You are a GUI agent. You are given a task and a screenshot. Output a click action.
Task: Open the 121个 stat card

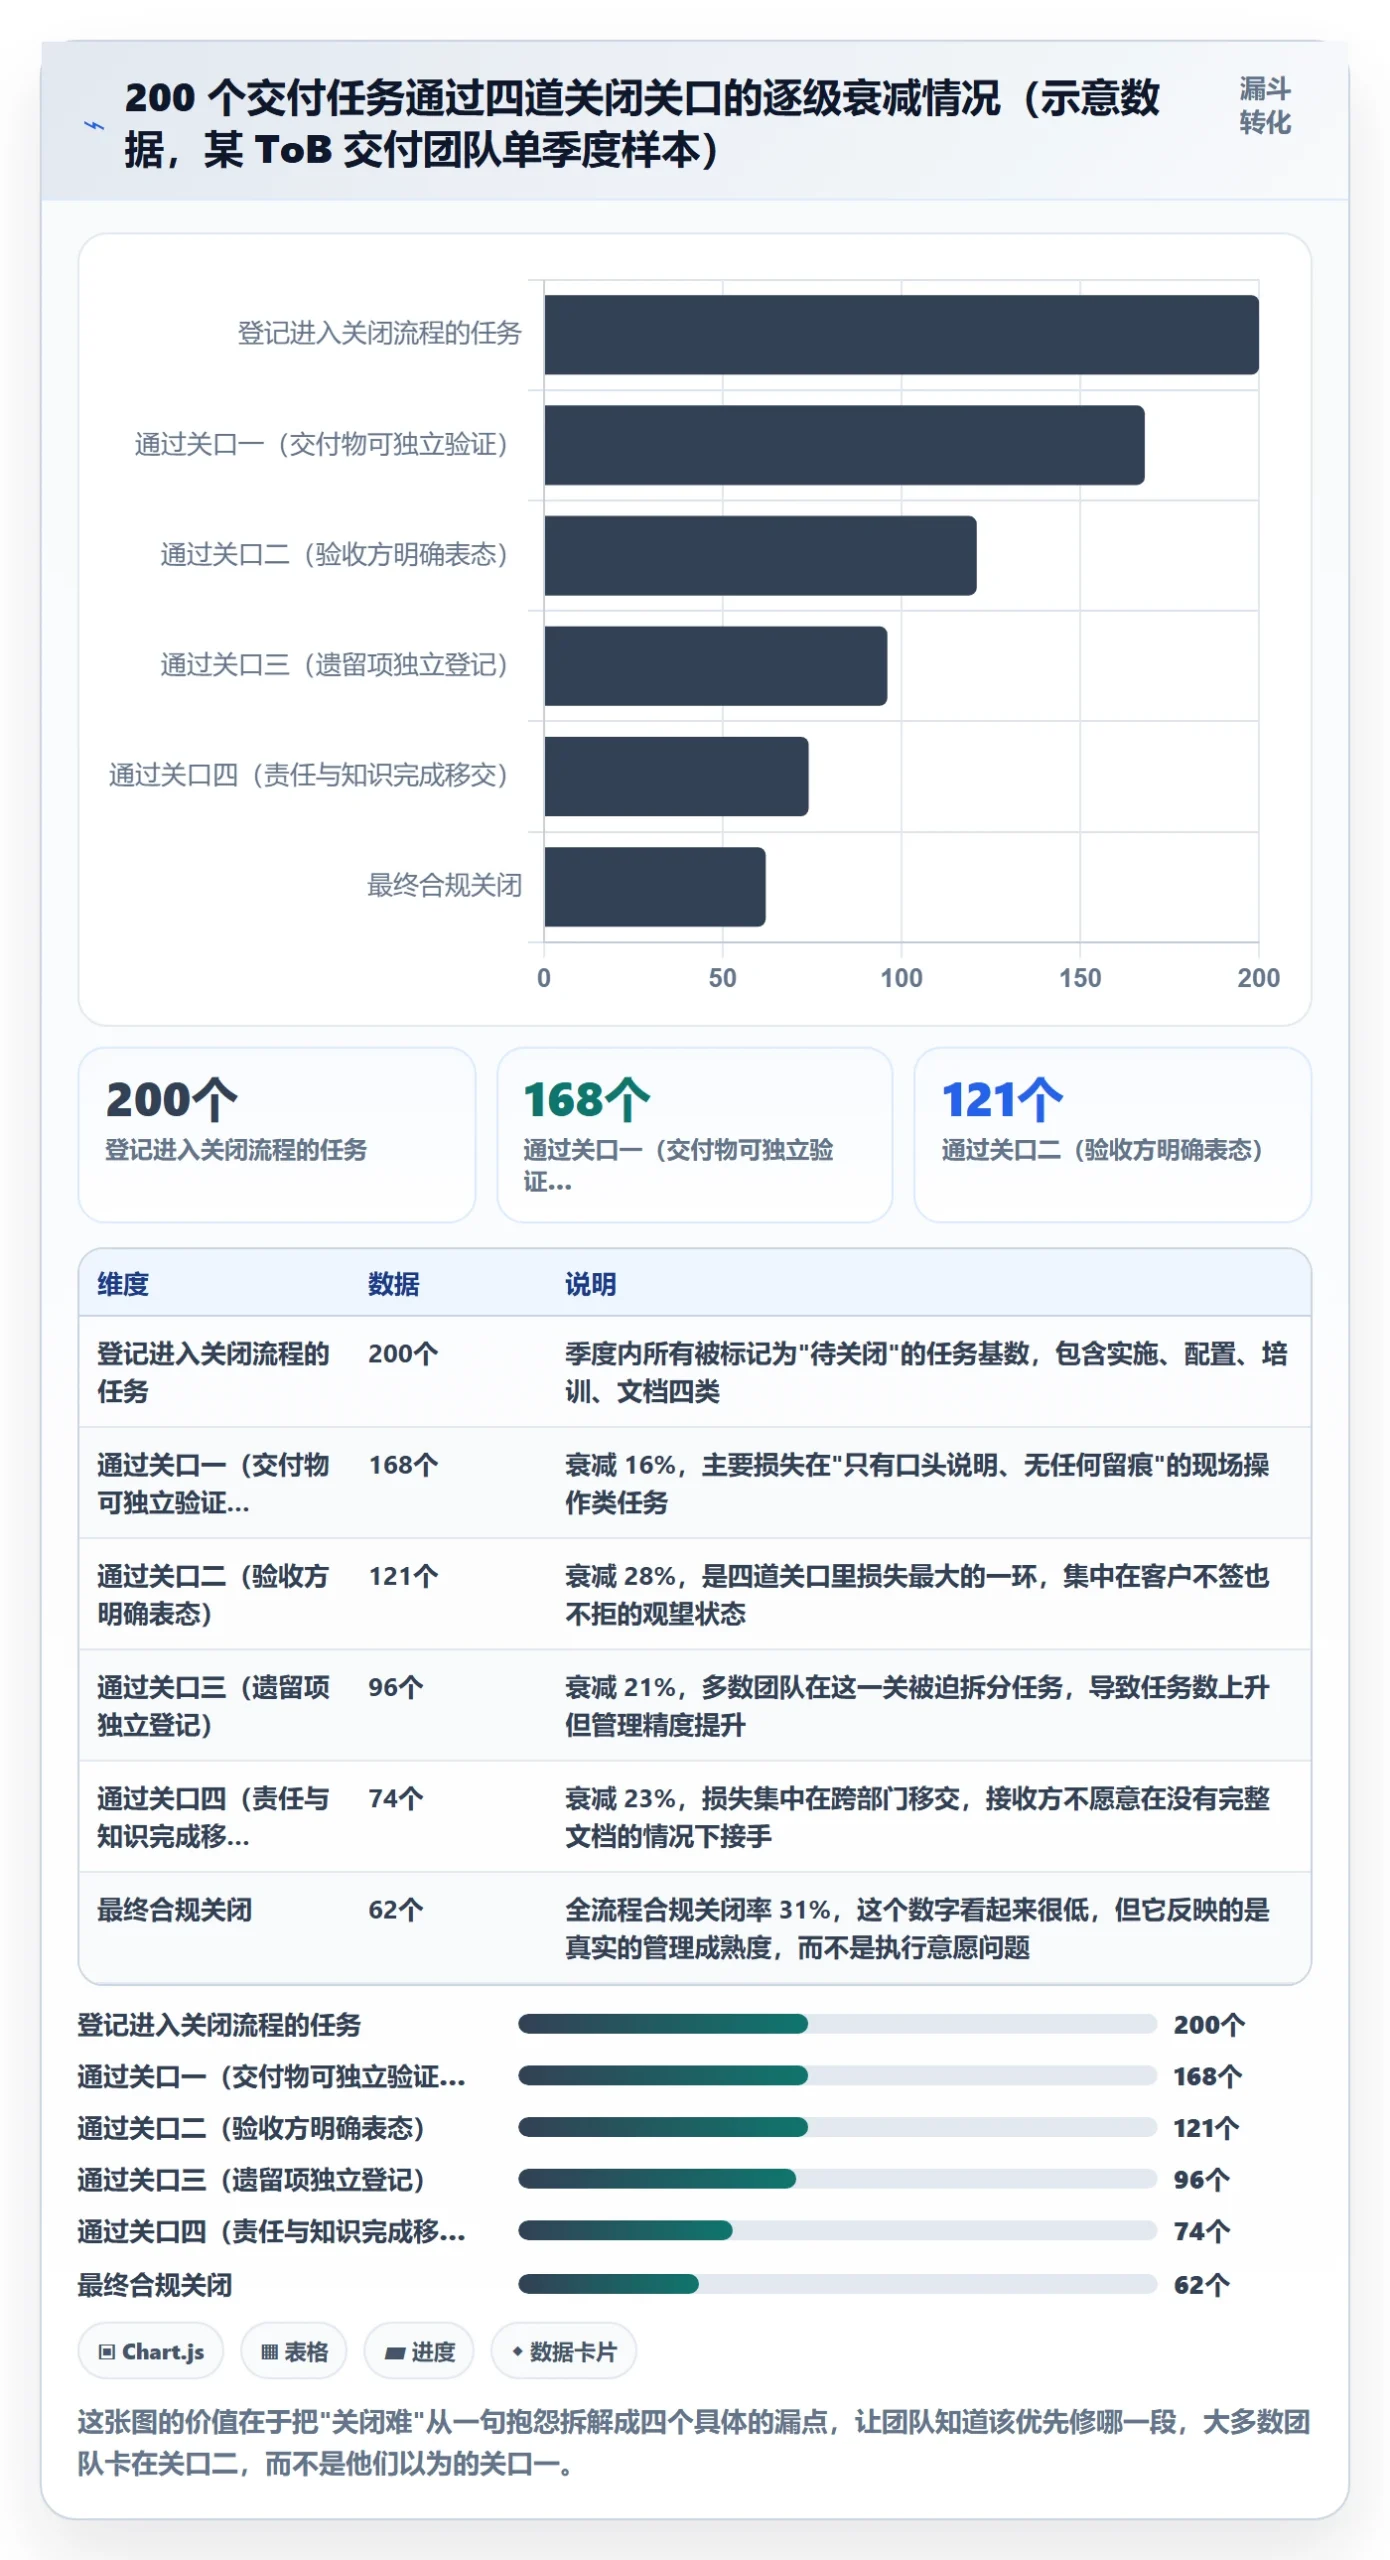[x=1113, y=1135]
